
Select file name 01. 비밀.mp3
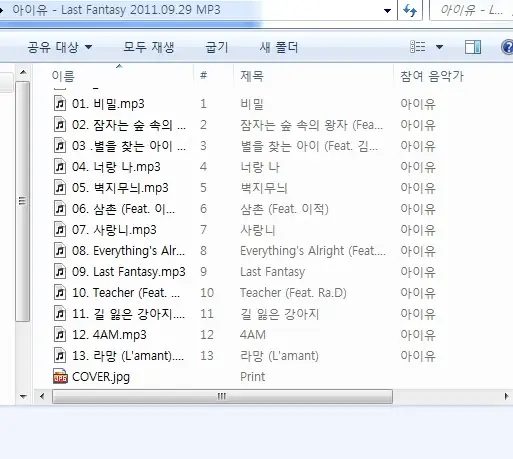[108, 104]
